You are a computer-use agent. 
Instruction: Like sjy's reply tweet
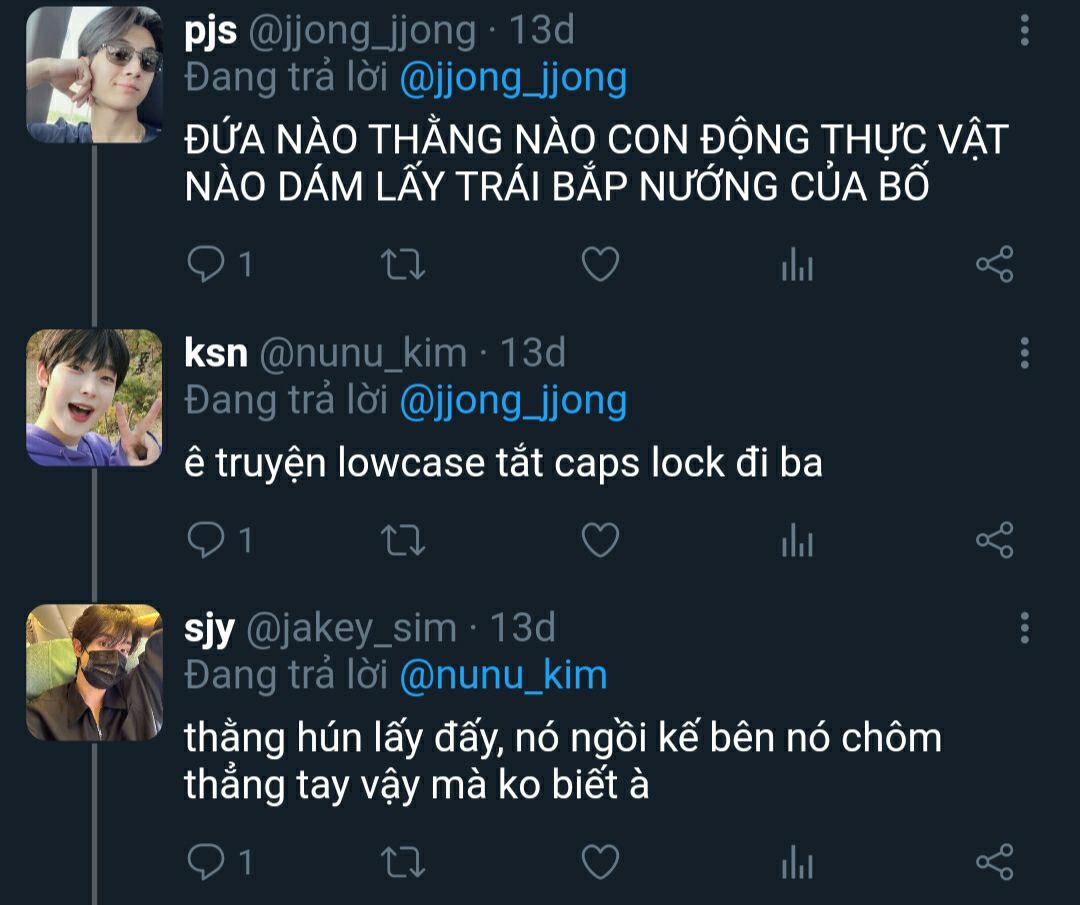[601, 862]
